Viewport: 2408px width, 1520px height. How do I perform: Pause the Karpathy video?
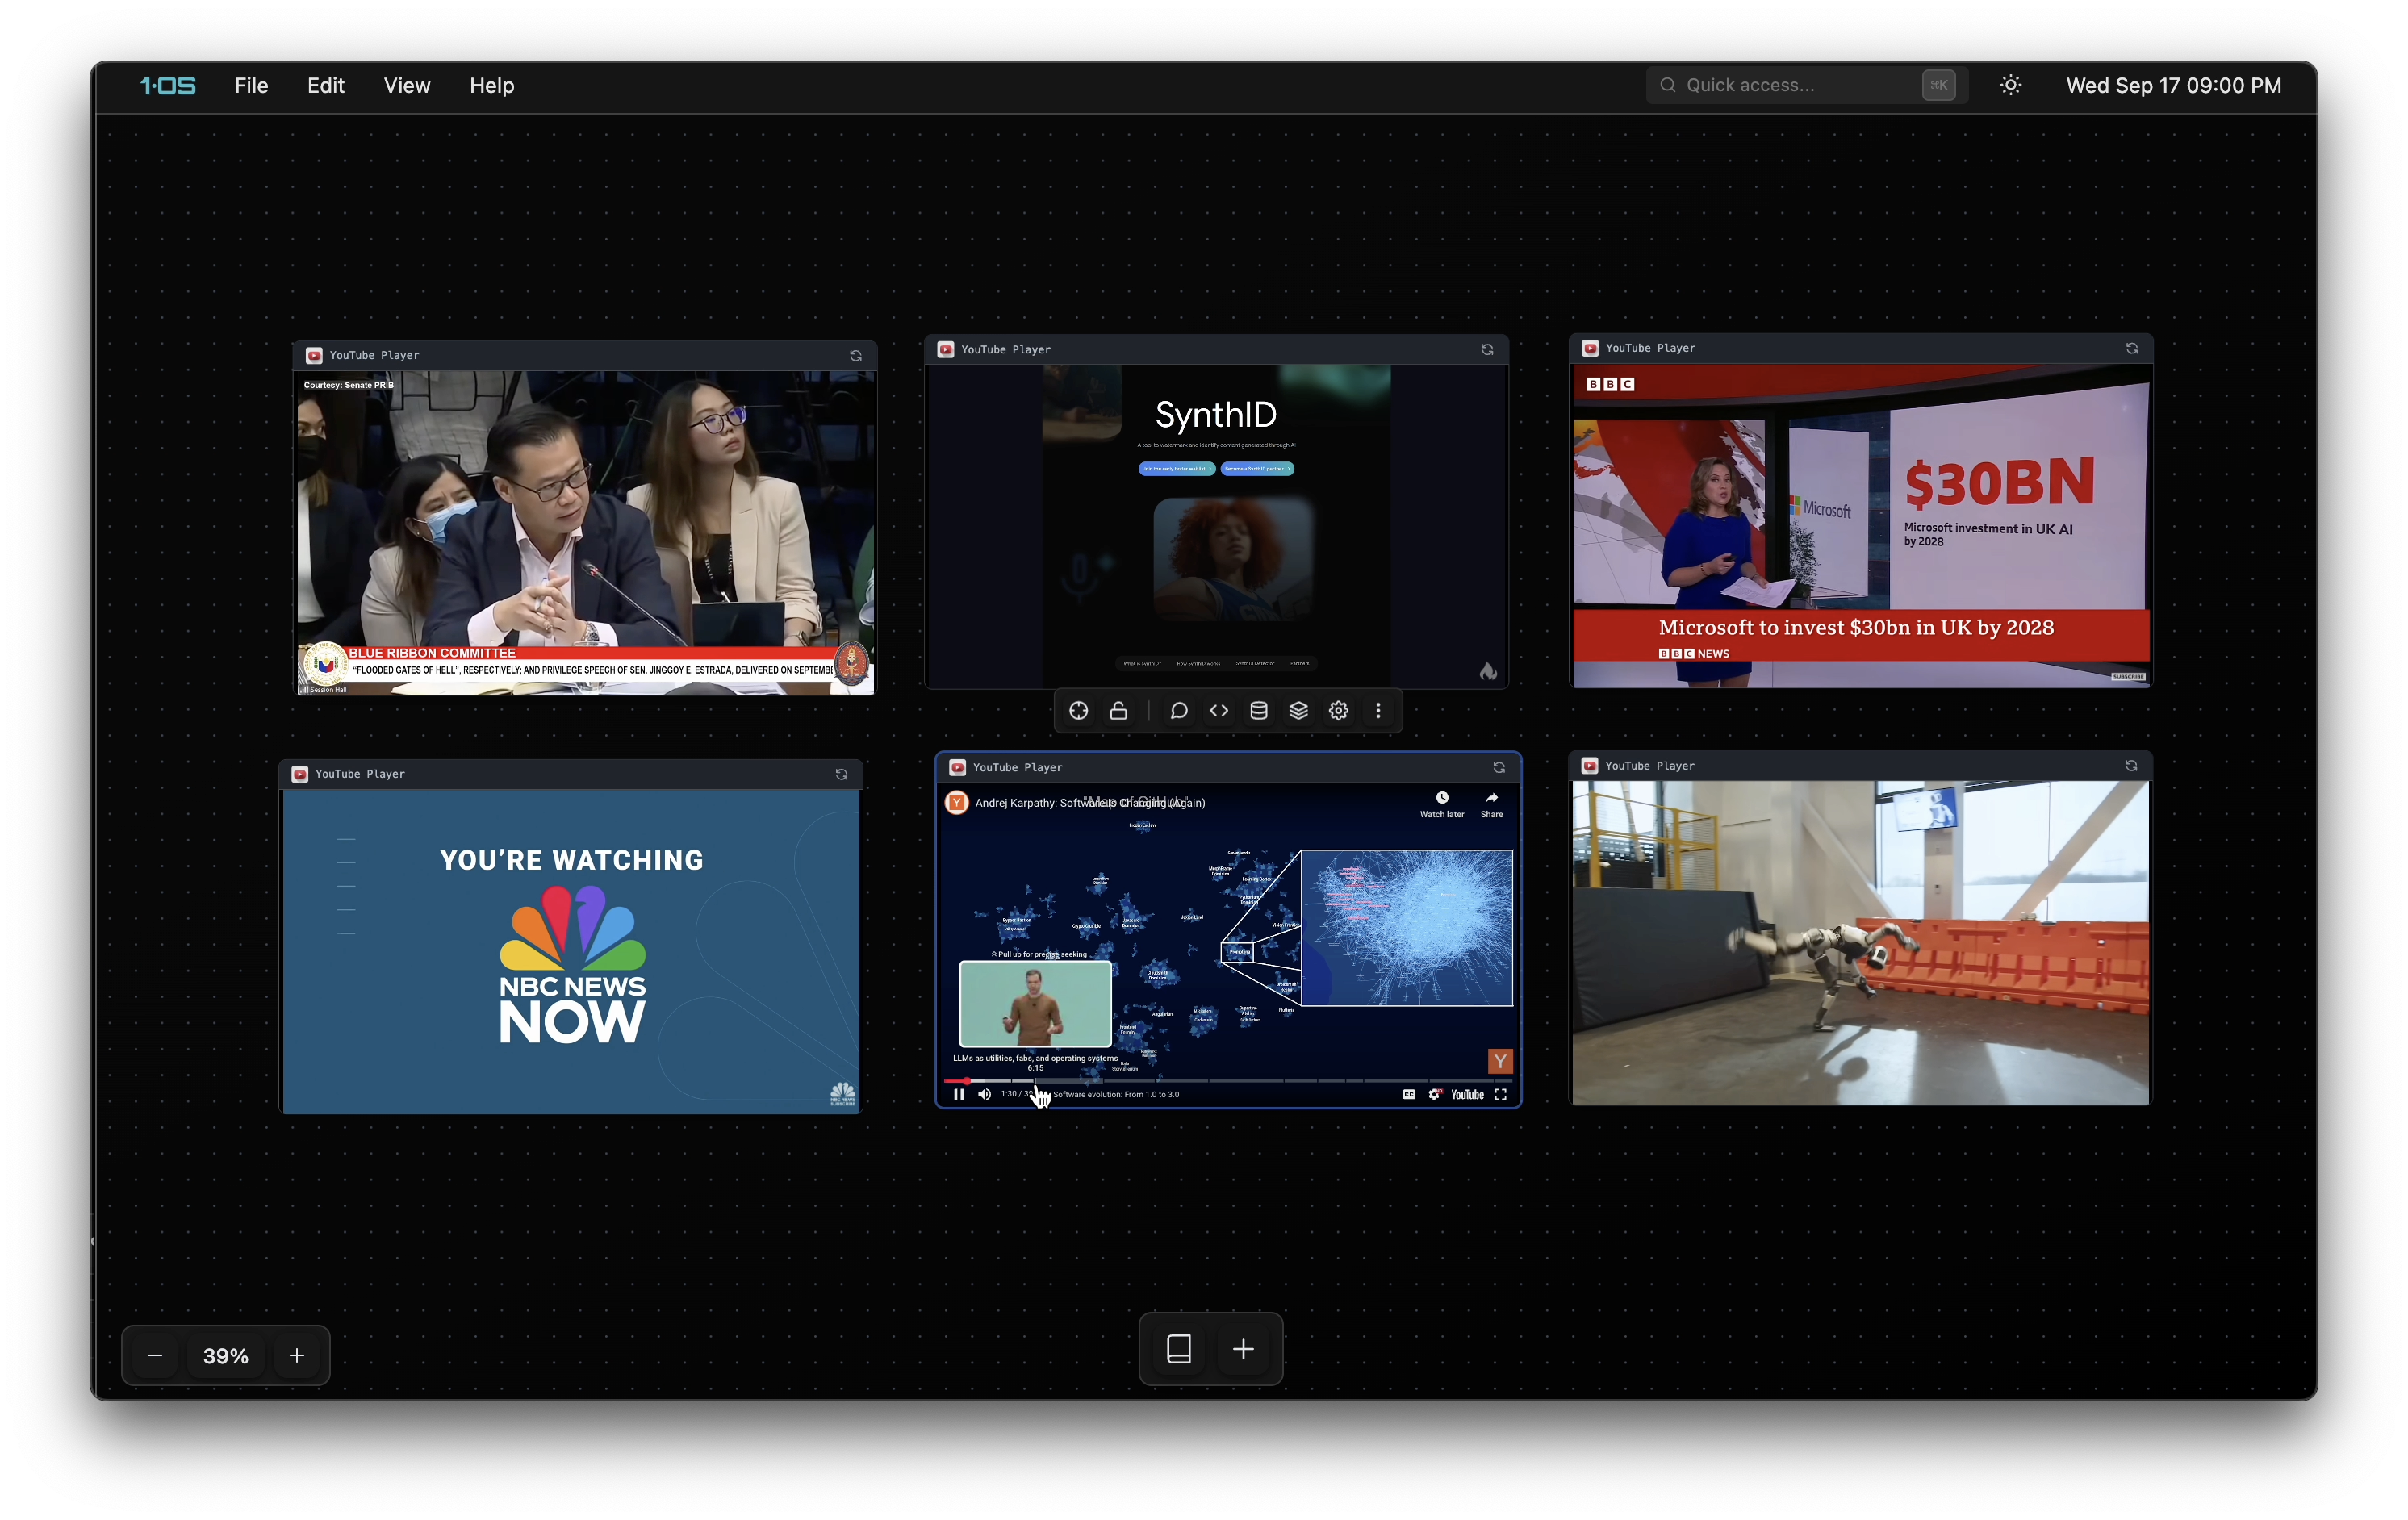pyautogui.click(x=958, y=1094)
